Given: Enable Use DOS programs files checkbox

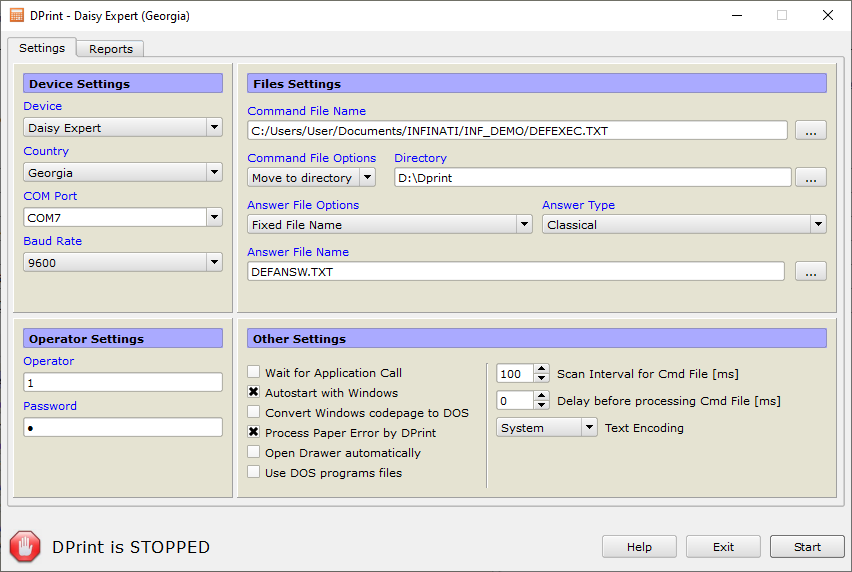Looking at the screenshot, I should pyautogui.click(x=254, y=473).
